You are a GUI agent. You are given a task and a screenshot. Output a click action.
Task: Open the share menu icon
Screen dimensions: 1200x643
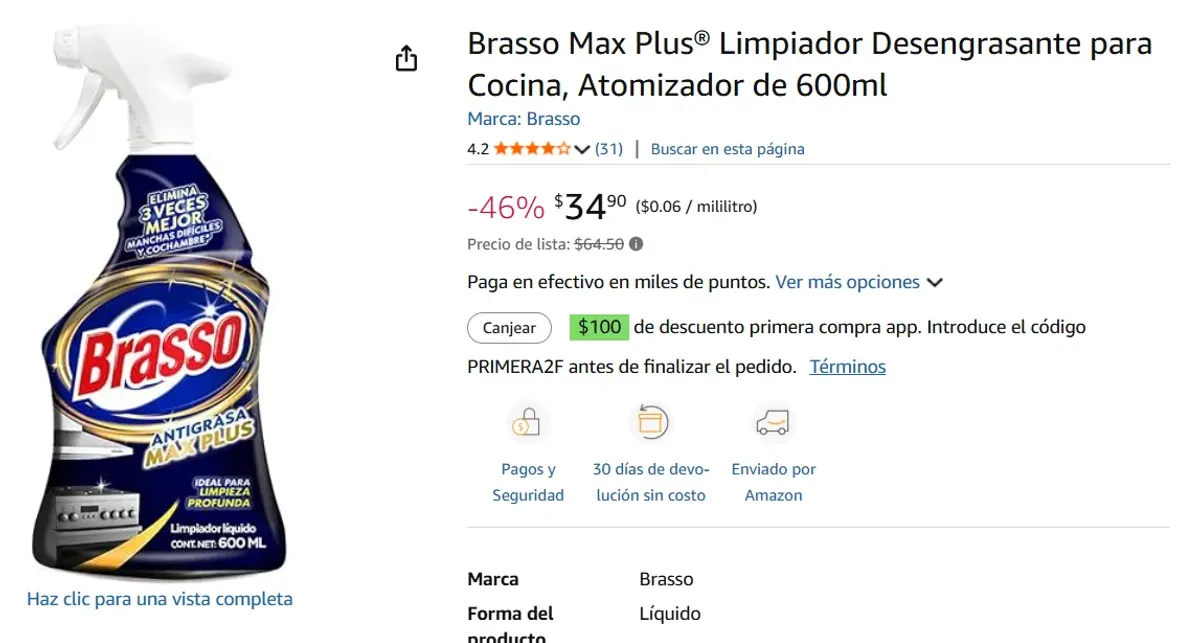pyautogui.click(x=406, y=58)
